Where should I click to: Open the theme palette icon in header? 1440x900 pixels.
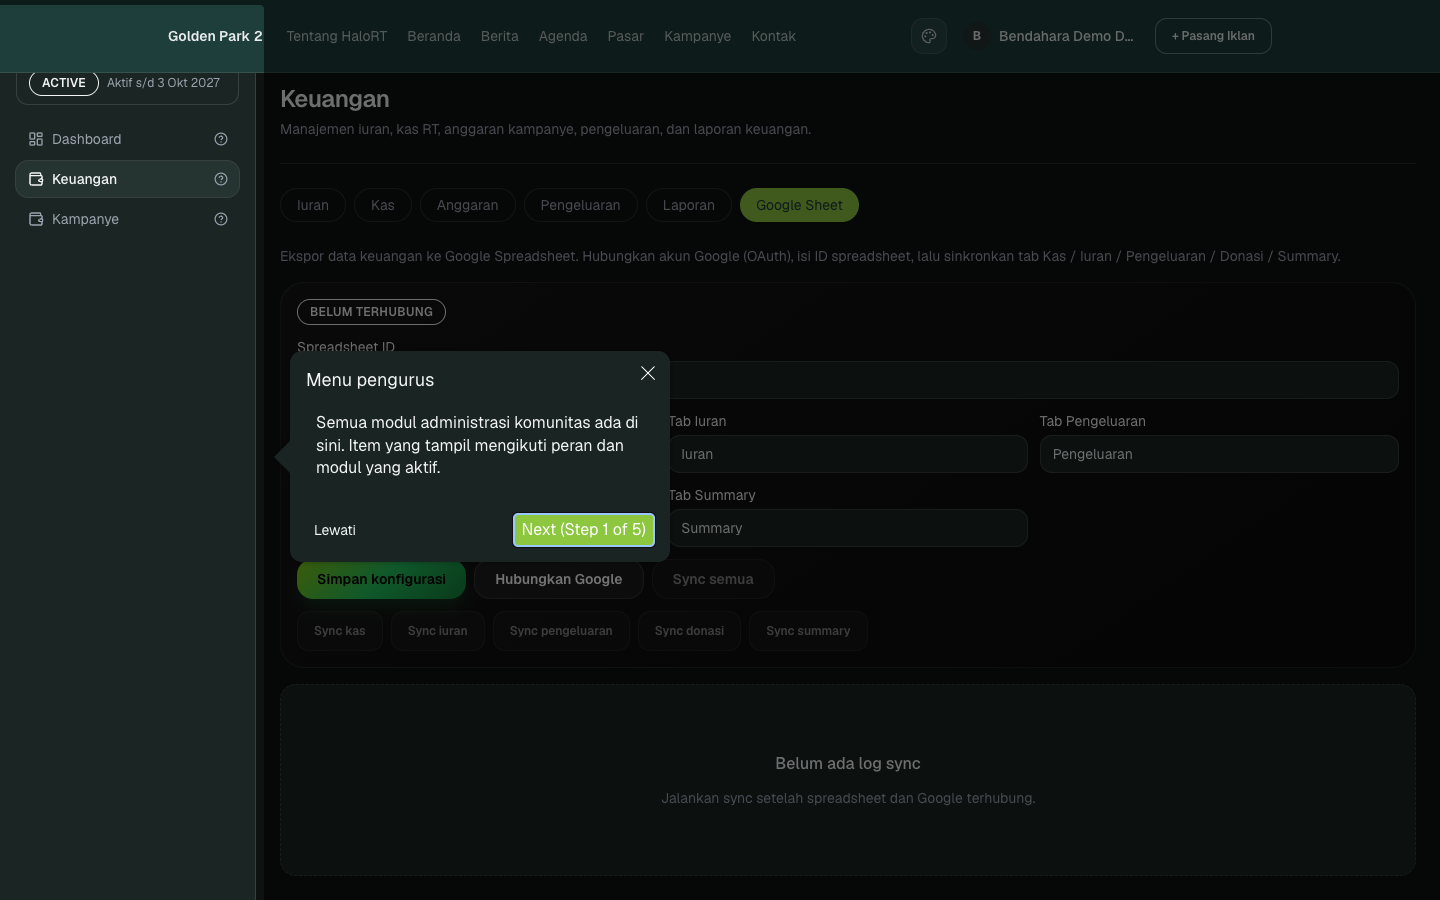(x=929, y=36)
